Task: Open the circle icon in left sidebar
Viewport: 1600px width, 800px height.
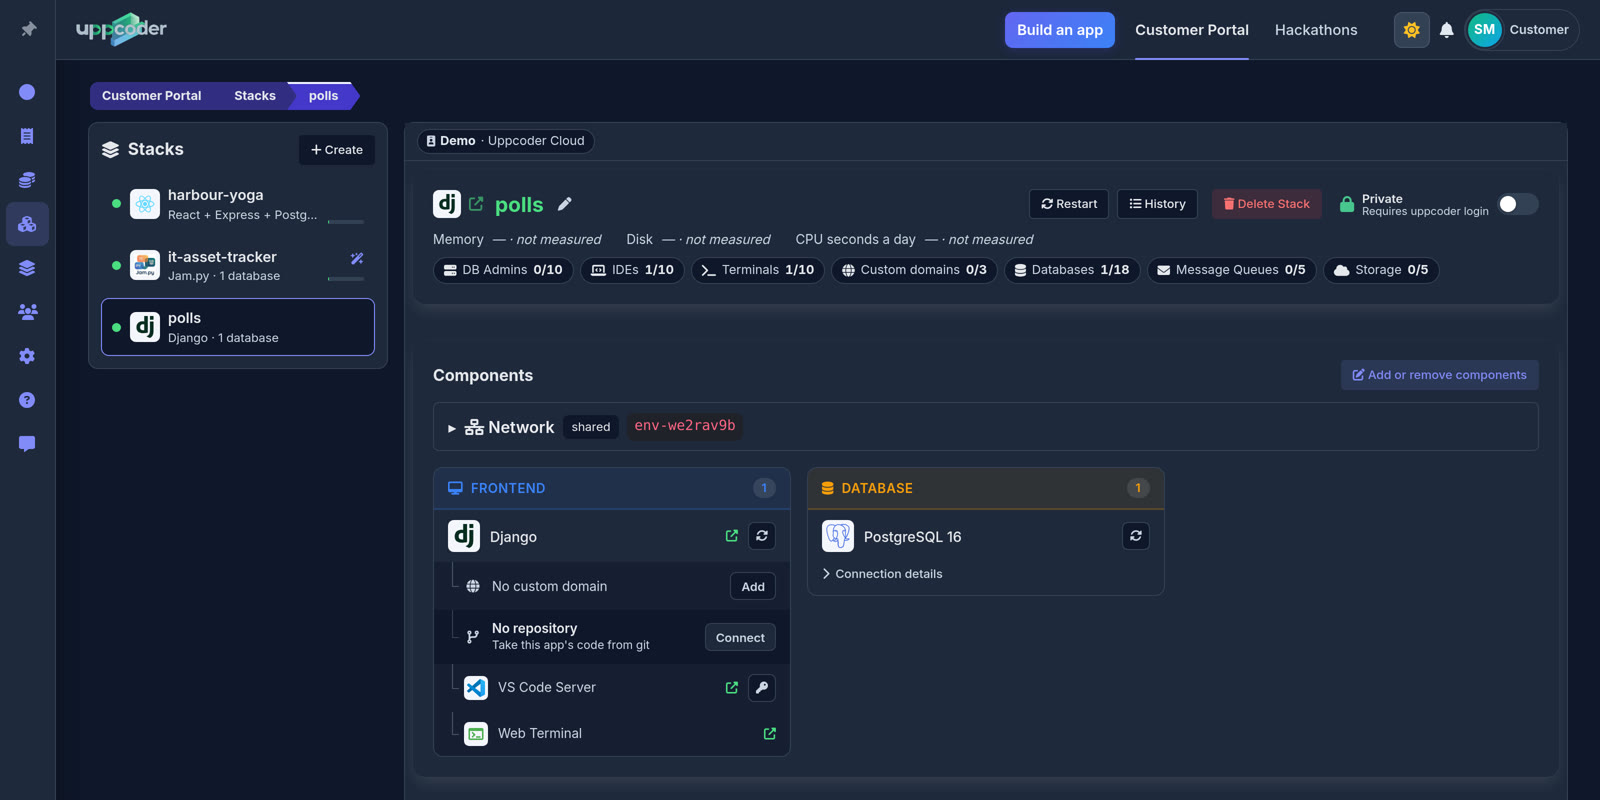Action: click(x=27, y=92)
